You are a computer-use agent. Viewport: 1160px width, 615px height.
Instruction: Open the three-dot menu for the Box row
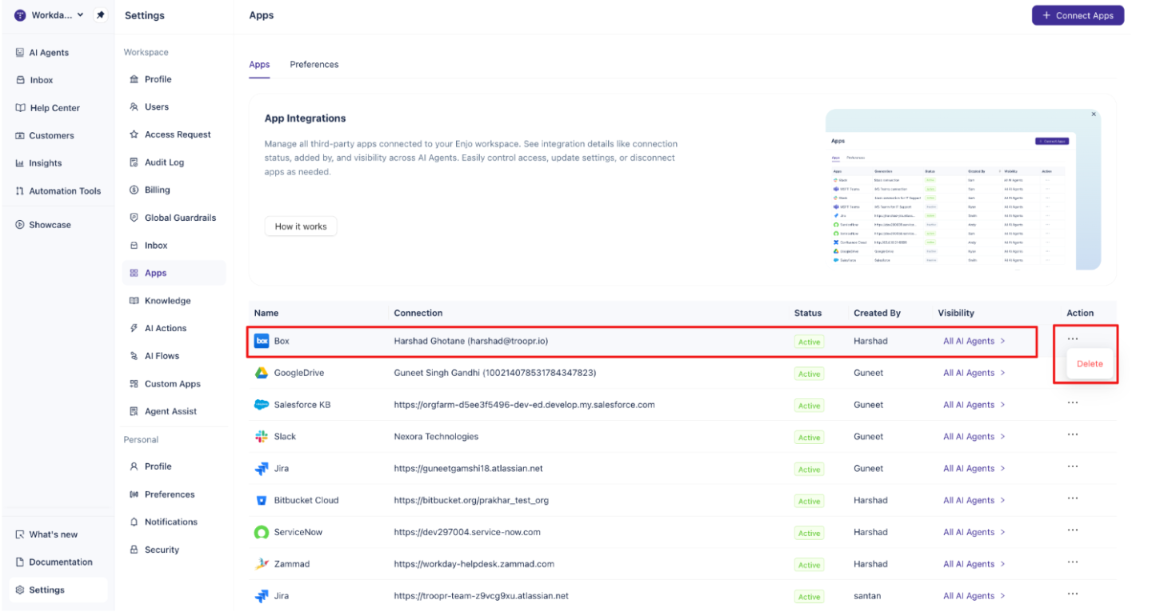[1073, 339]
